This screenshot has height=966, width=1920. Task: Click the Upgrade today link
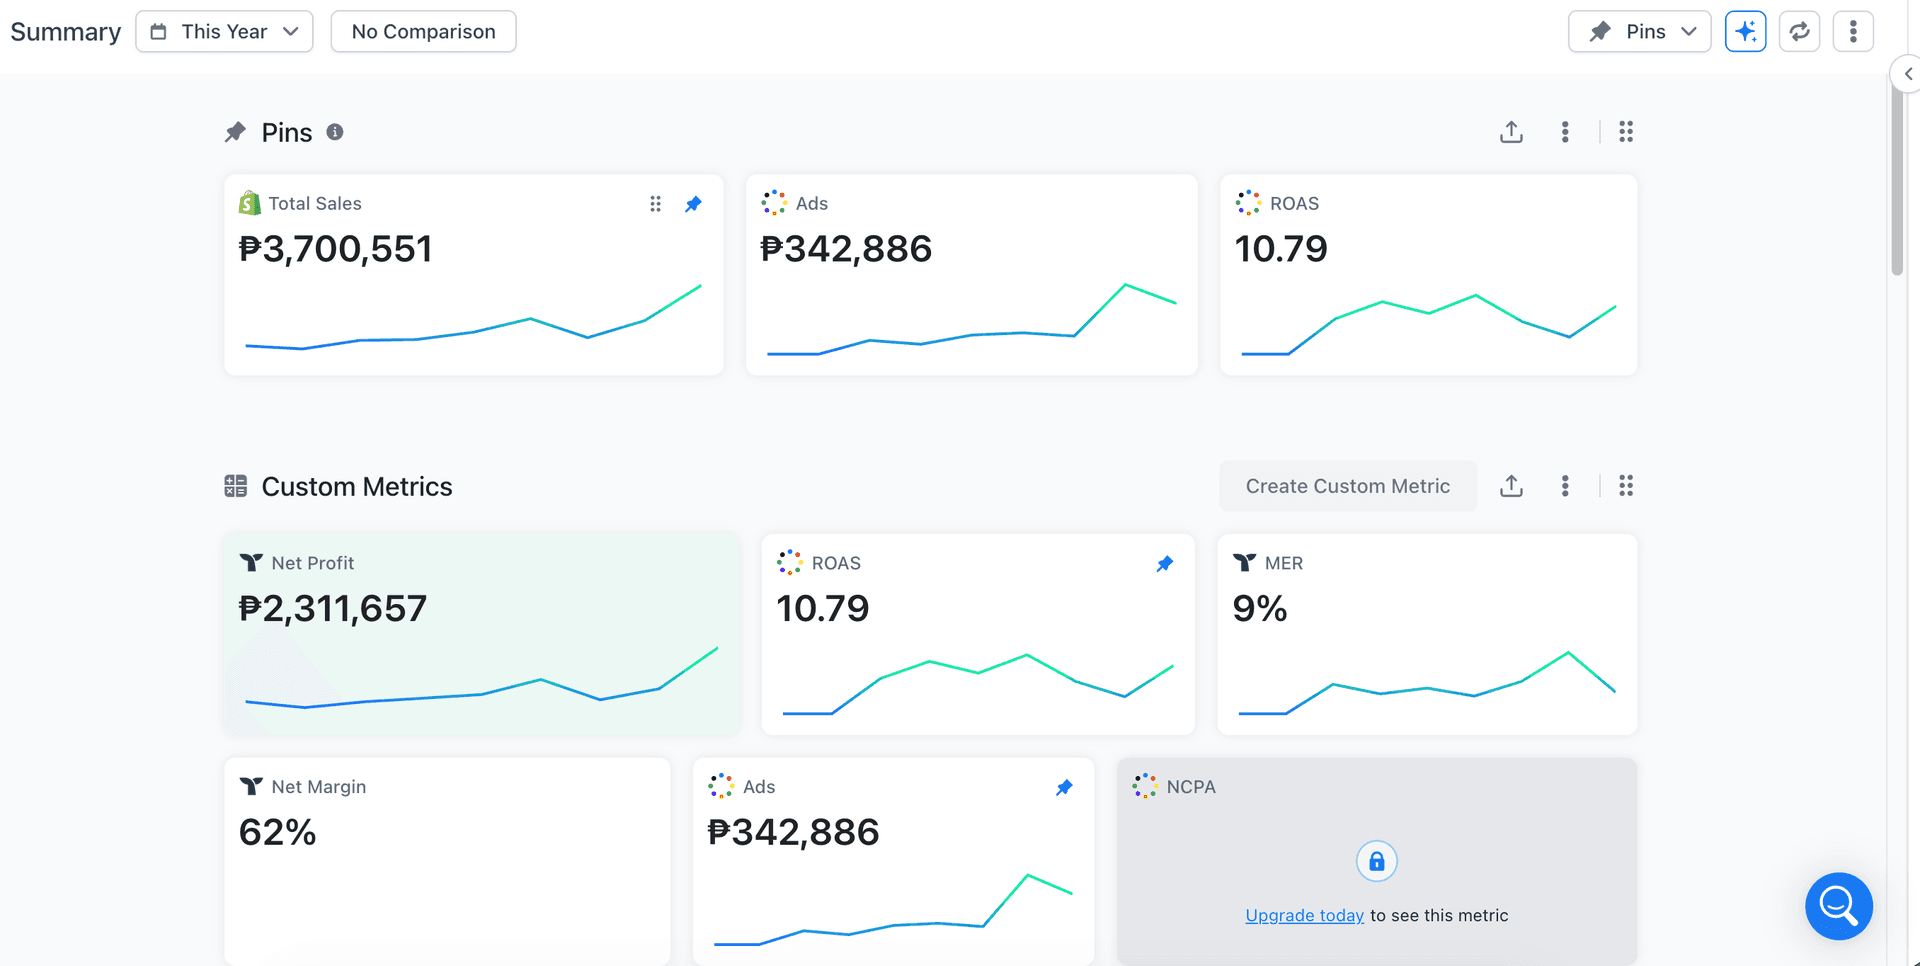click(x=1304, y=915)
